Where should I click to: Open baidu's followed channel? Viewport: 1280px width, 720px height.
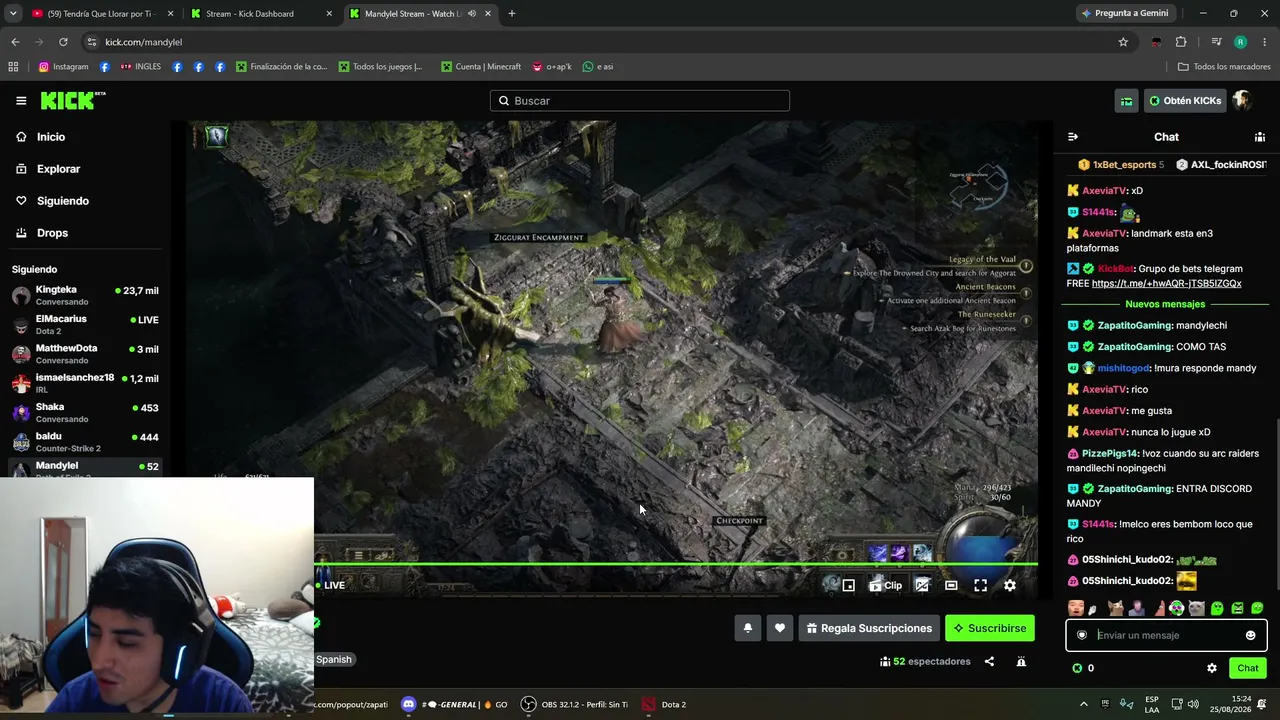click(85, 442)
